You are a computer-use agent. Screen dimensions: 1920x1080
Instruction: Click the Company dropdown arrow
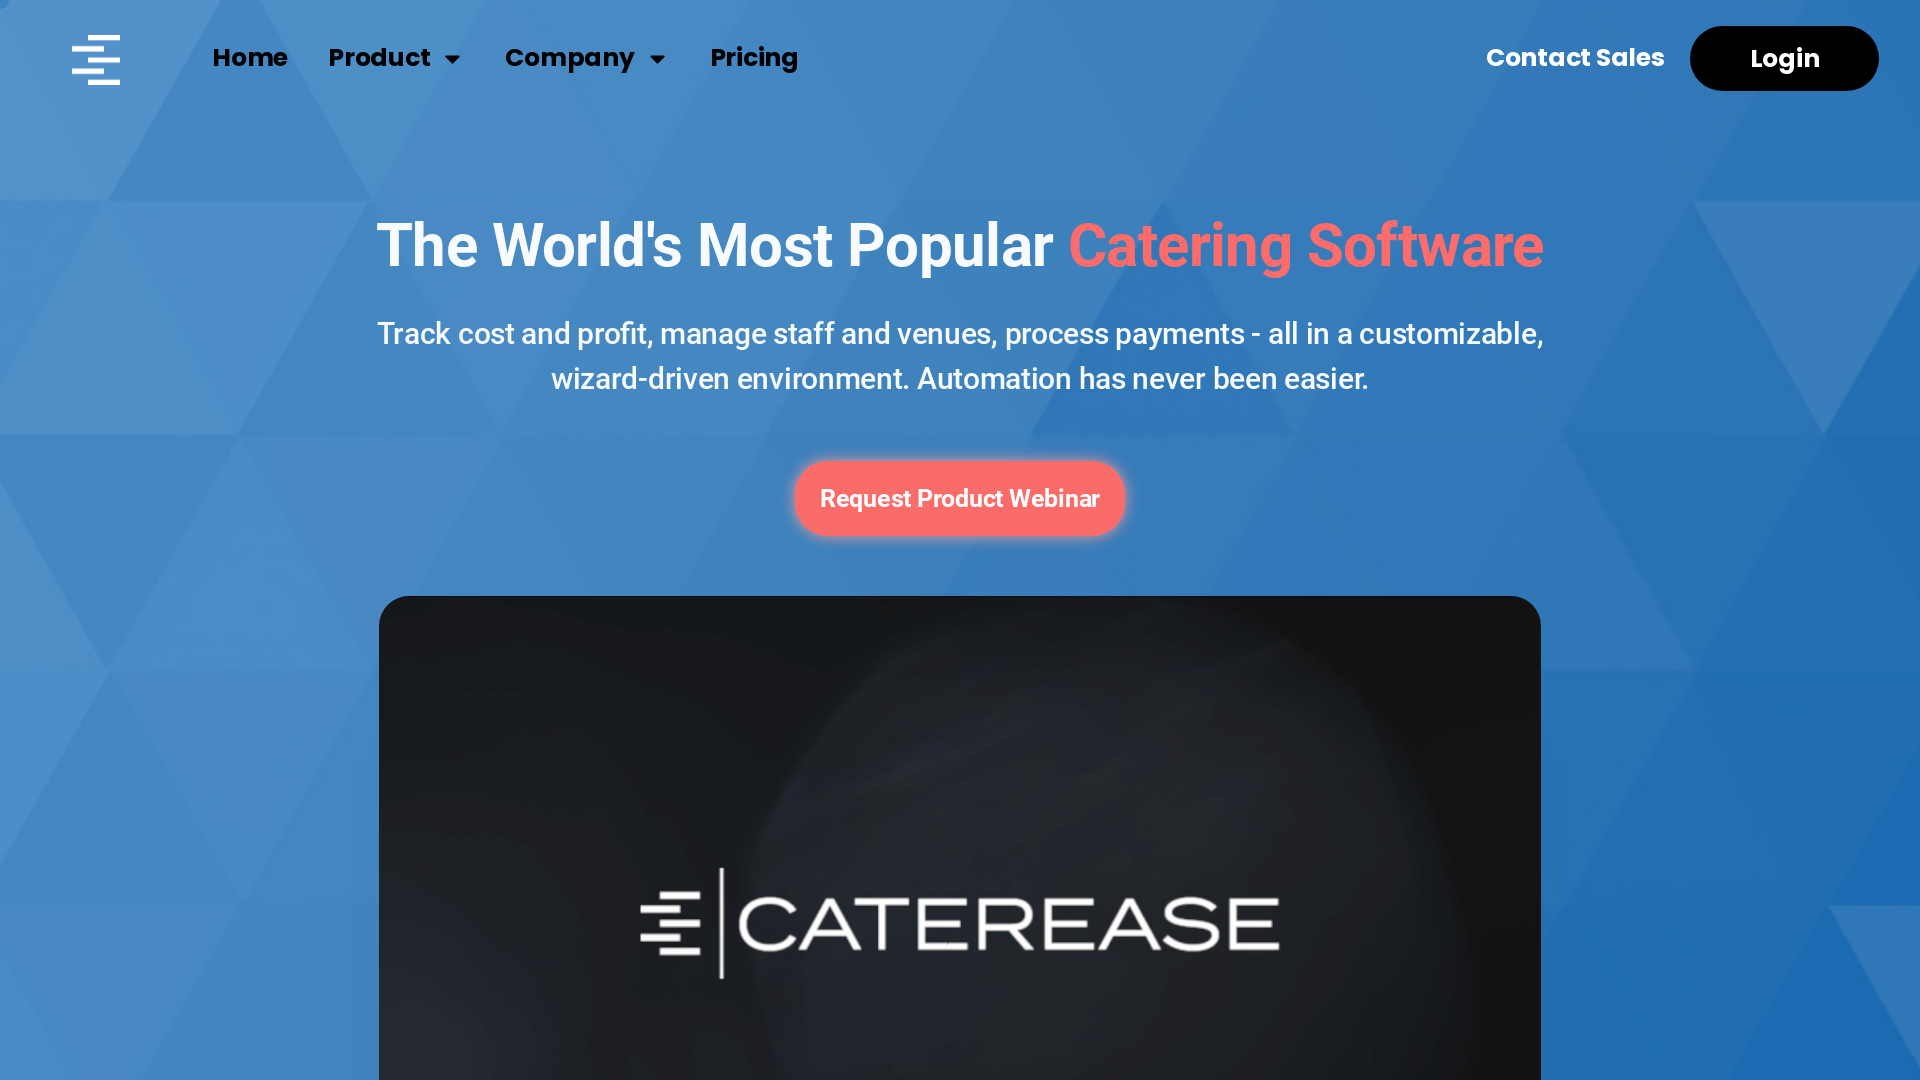tap(659, 58)
